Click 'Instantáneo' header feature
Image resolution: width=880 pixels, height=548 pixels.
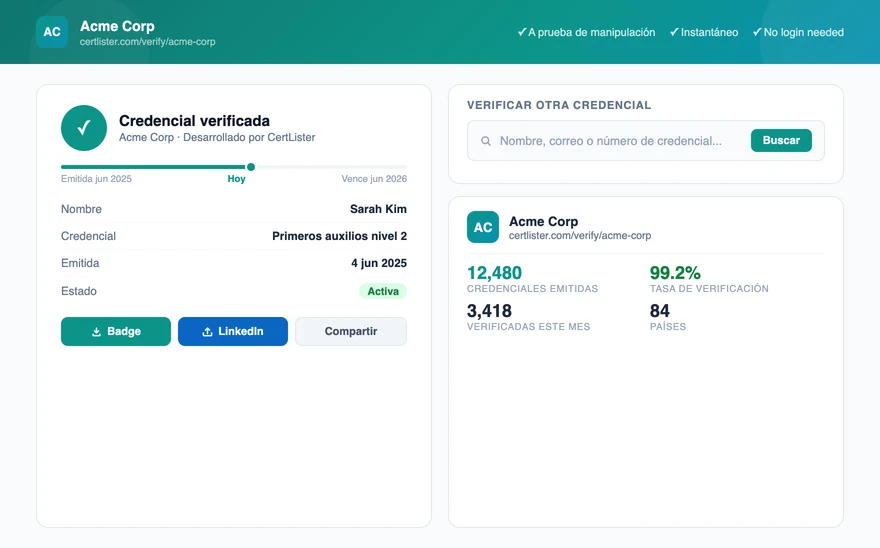[704, 32]
